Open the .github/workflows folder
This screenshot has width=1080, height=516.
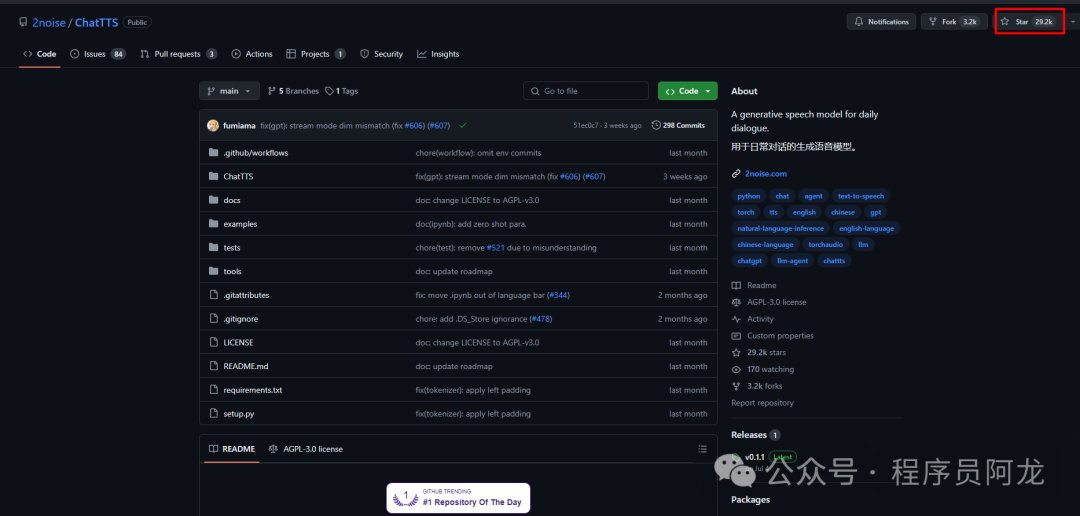coord(256,153)
